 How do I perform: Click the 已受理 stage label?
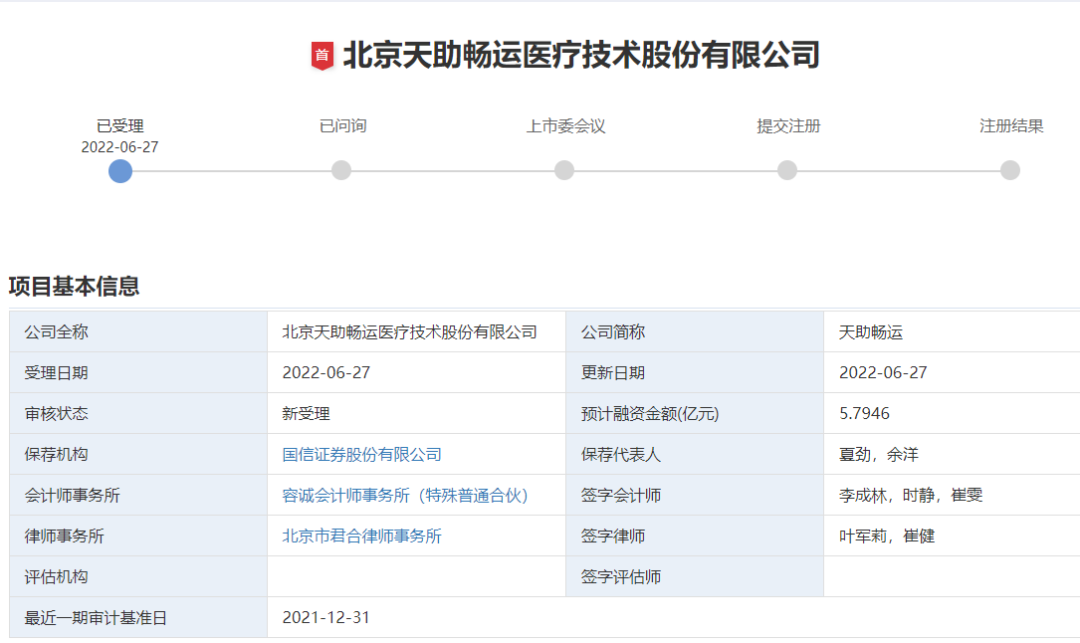120,126
